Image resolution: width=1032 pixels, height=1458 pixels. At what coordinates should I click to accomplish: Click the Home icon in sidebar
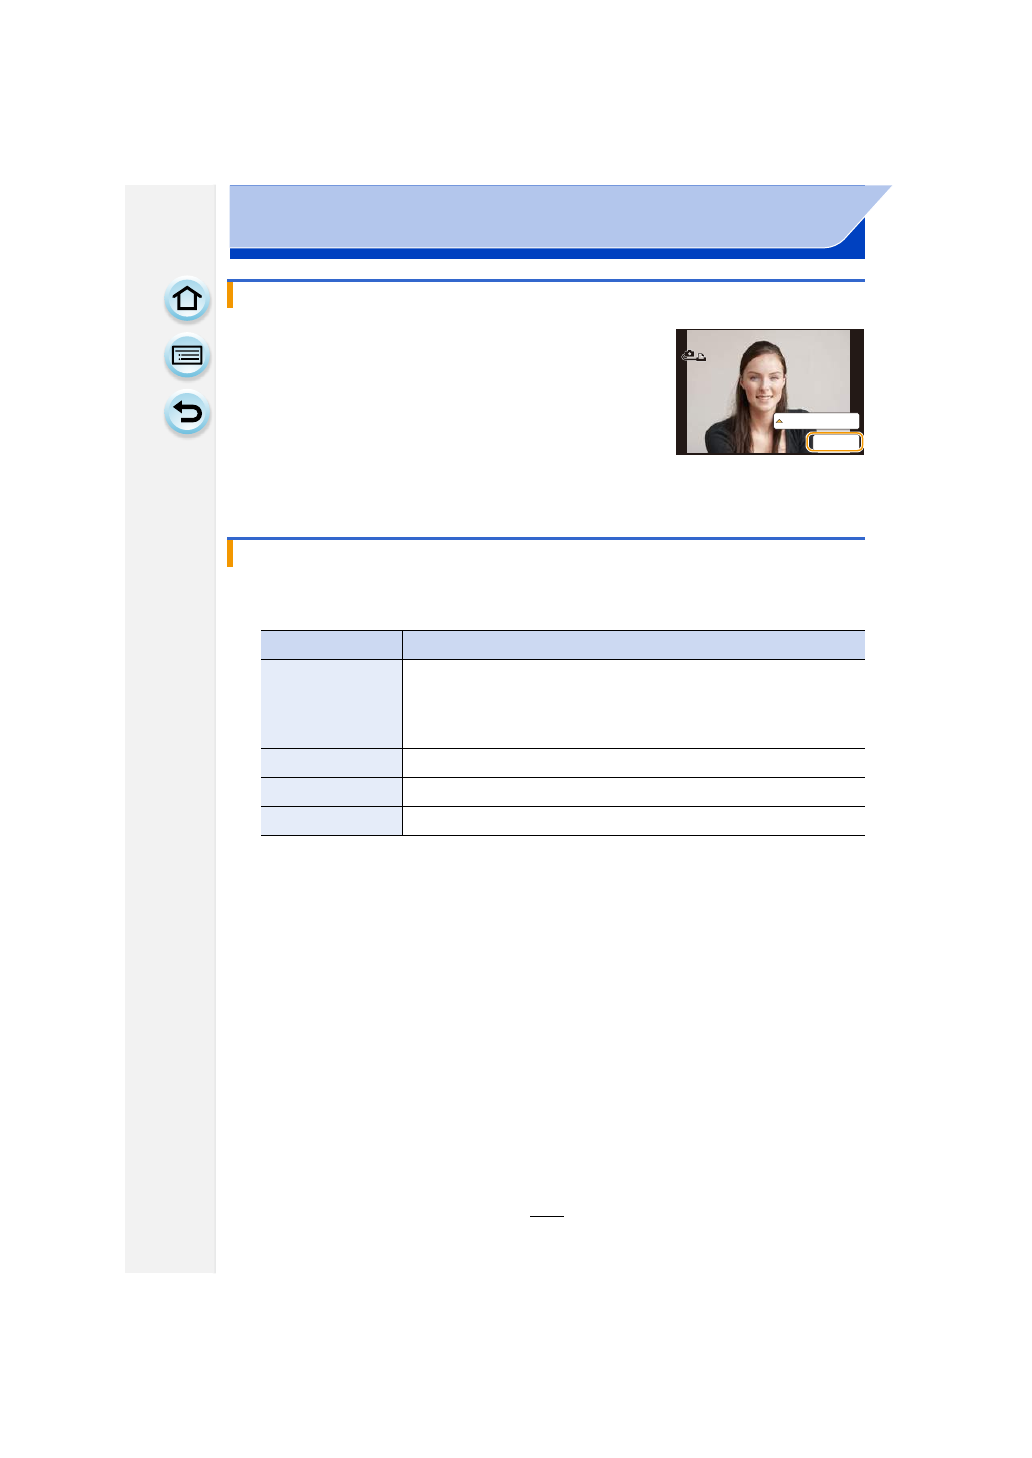coord(187,300)
